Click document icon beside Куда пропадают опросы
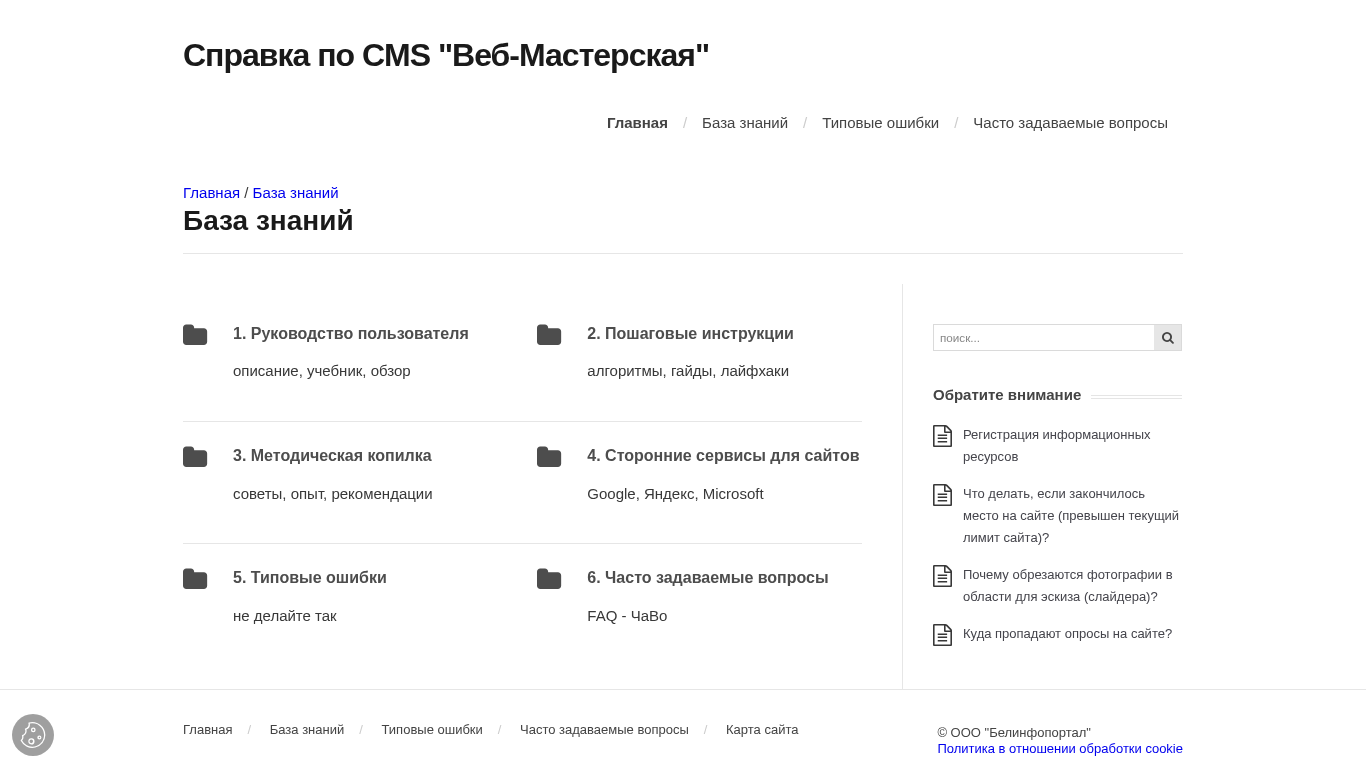The image size is (1366, 768). 942,635
